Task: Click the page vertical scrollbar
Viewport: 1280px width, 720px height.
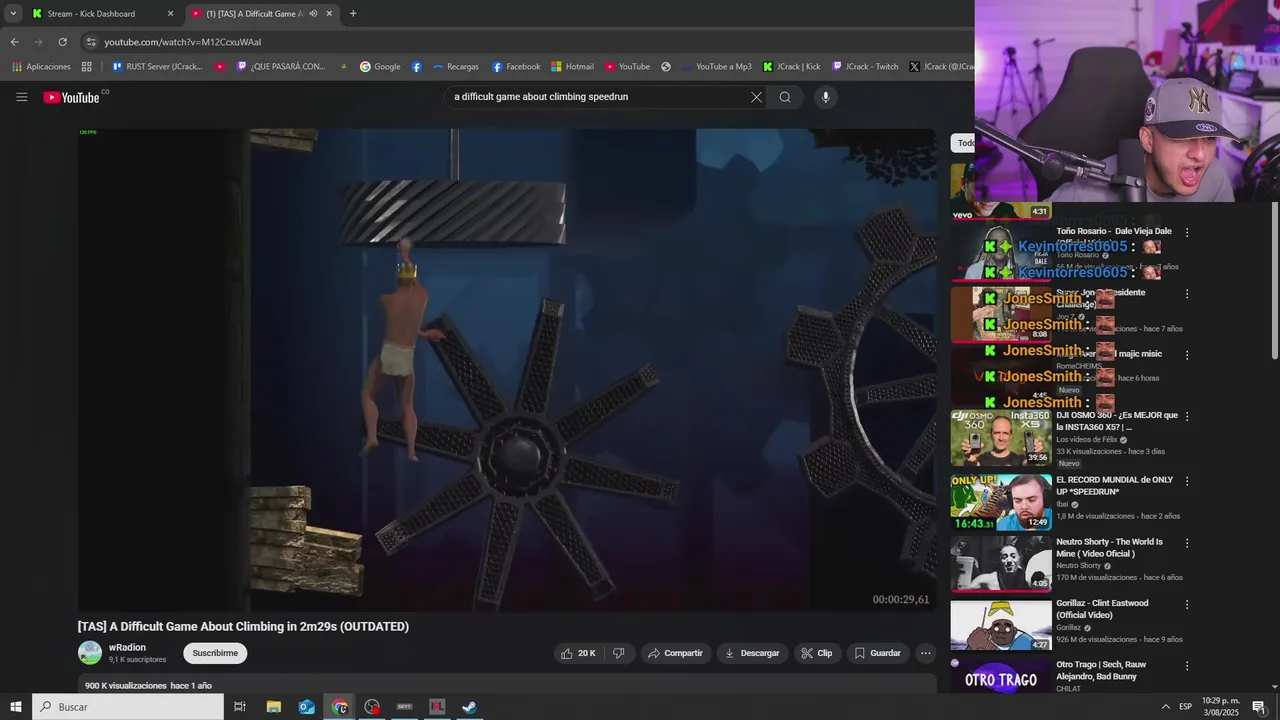Action: point(1274,280)
